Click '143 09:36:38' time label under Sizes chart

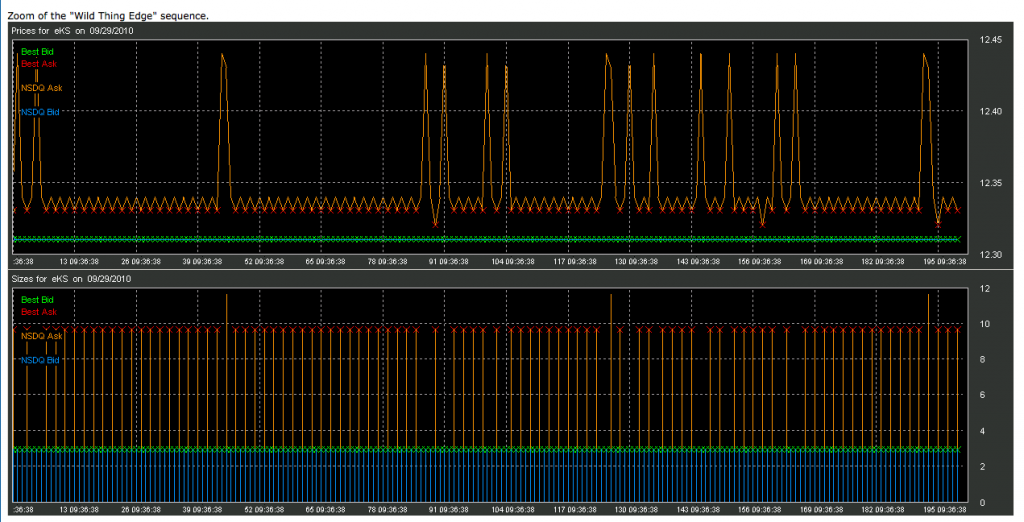point(697,510)
